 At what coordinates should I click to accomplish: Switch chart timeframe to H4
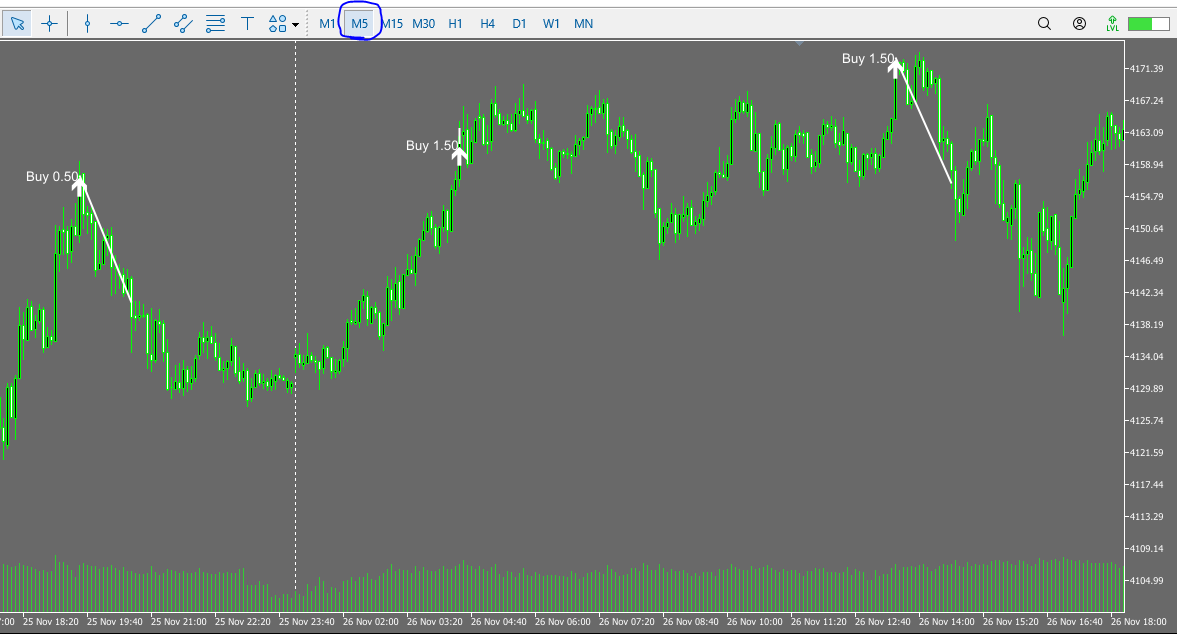pos(487,23)
